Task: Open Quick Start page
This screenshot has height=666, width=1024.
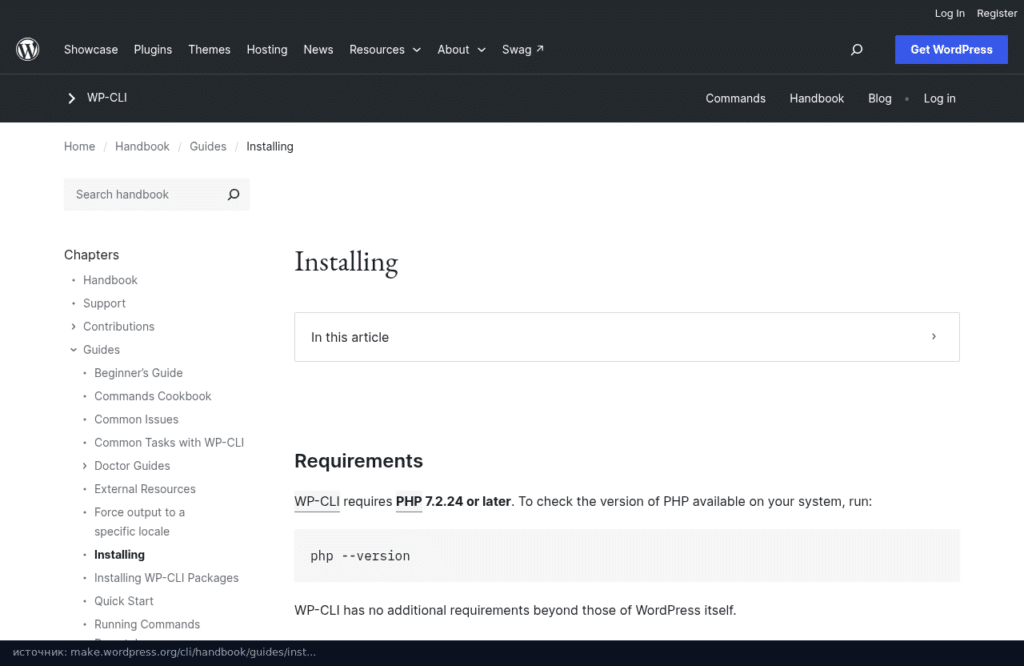Action: point(123,601)
